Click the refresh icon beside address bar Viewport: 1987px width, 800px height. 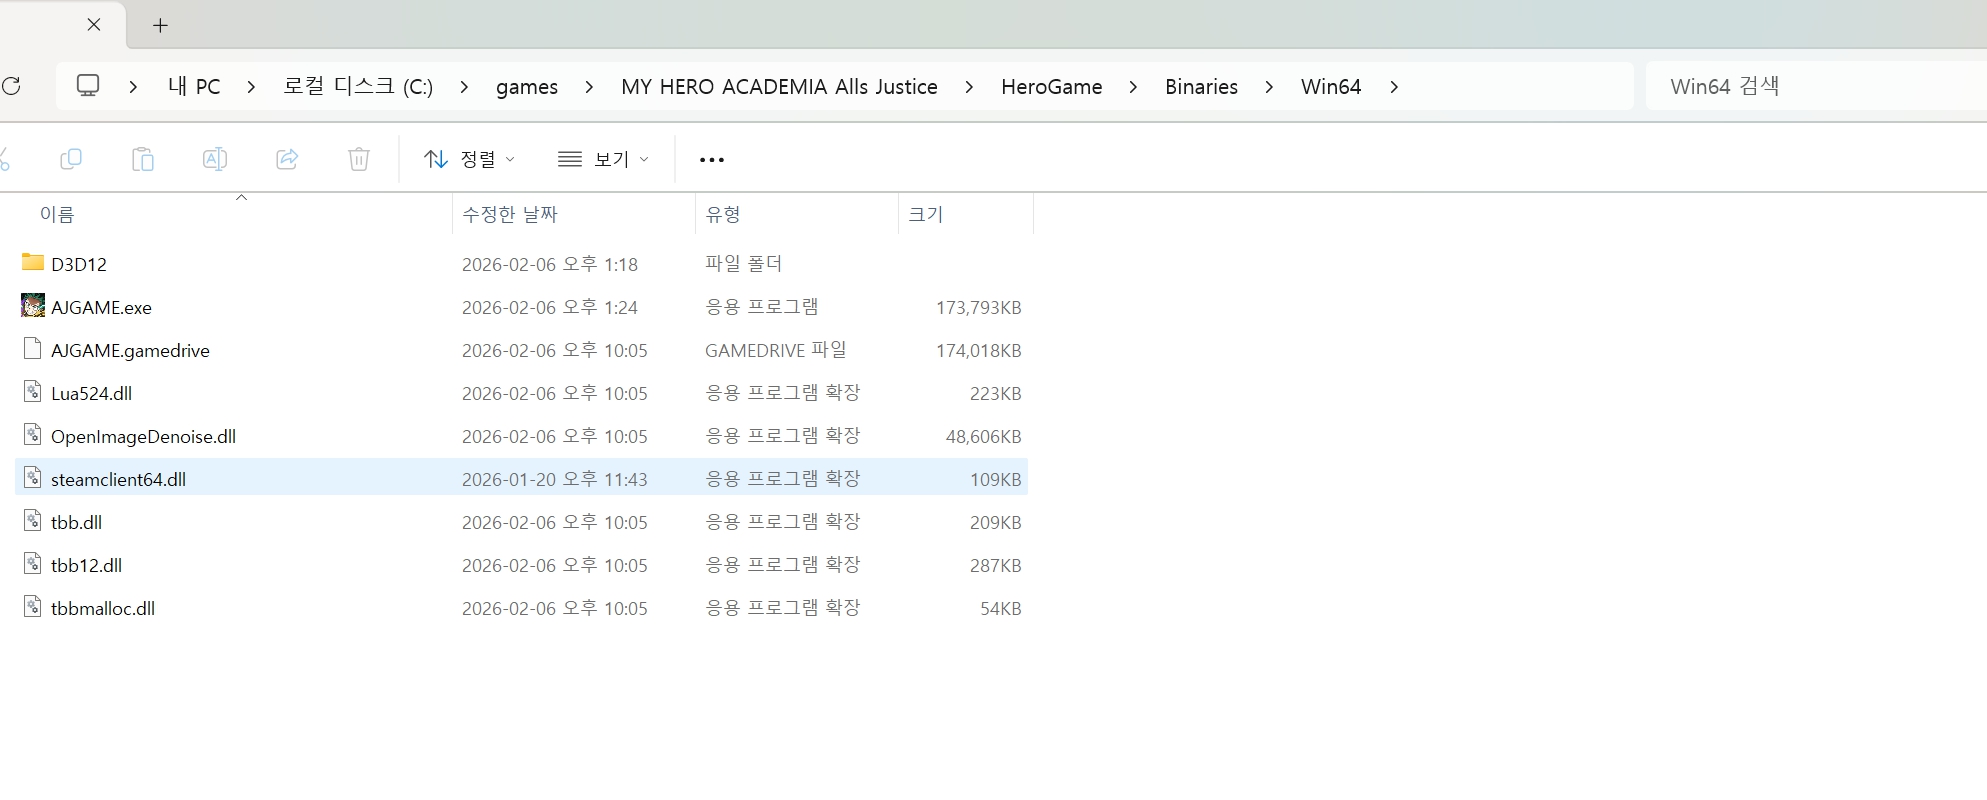12,86
